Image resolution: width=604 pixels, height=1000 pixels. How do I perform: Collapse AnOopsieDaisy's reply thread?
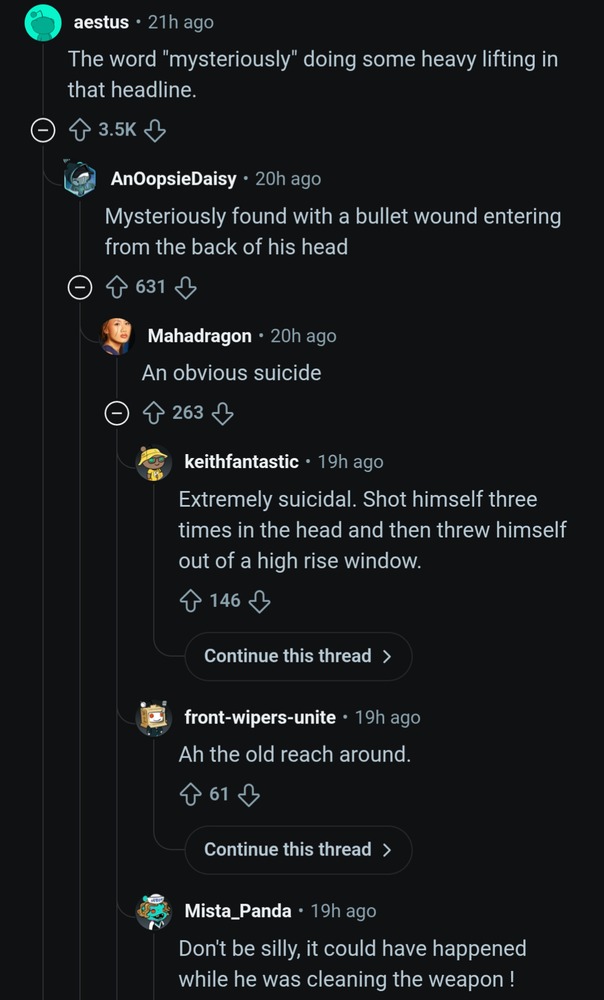pos(79,288)
